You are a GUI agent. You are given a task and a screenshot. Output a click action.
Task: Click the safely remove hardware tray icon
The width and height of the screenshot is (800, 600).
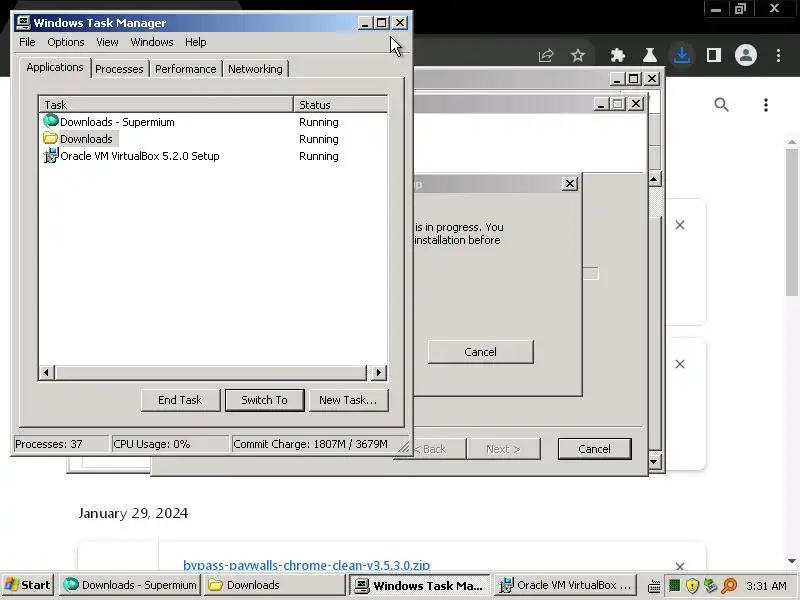click(710, 585)
